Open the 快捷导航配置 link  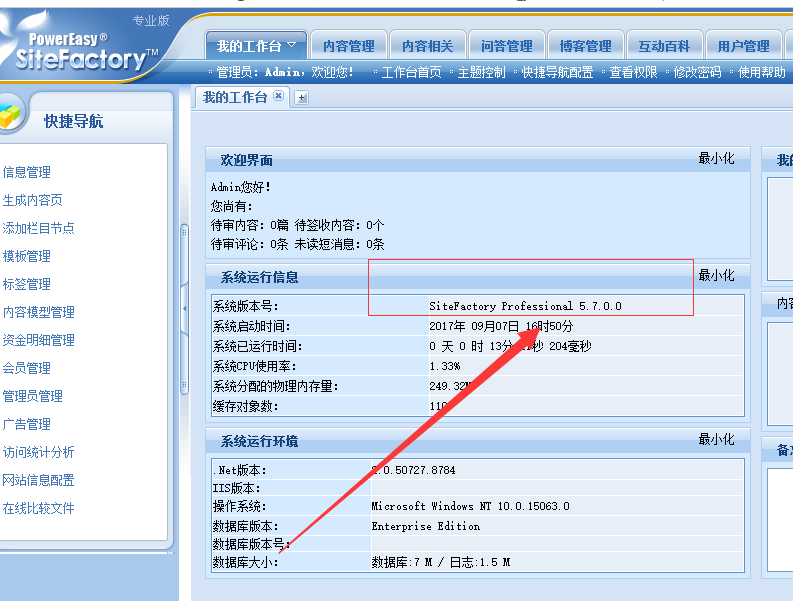[x=557, y=72]
